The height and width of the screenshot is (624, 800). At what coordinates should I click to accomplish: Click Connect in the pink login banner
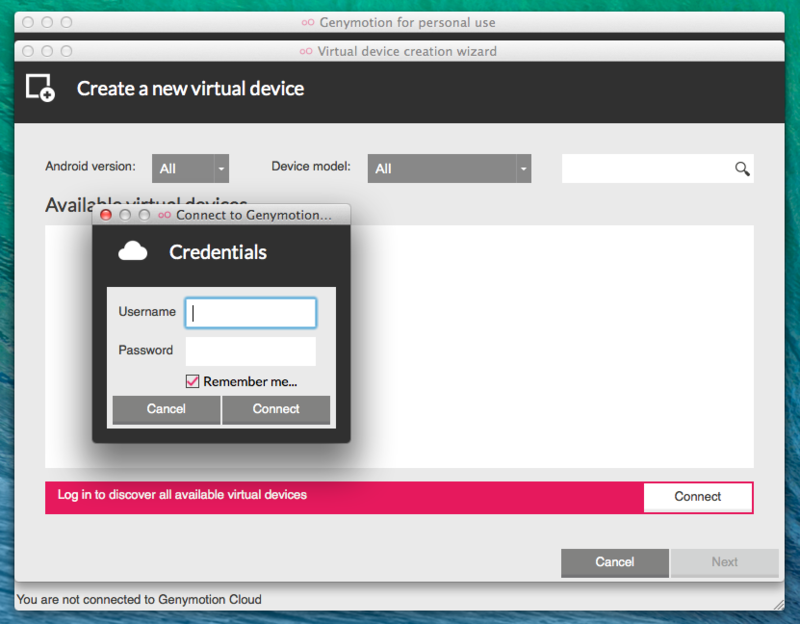(x=697, y=497)
